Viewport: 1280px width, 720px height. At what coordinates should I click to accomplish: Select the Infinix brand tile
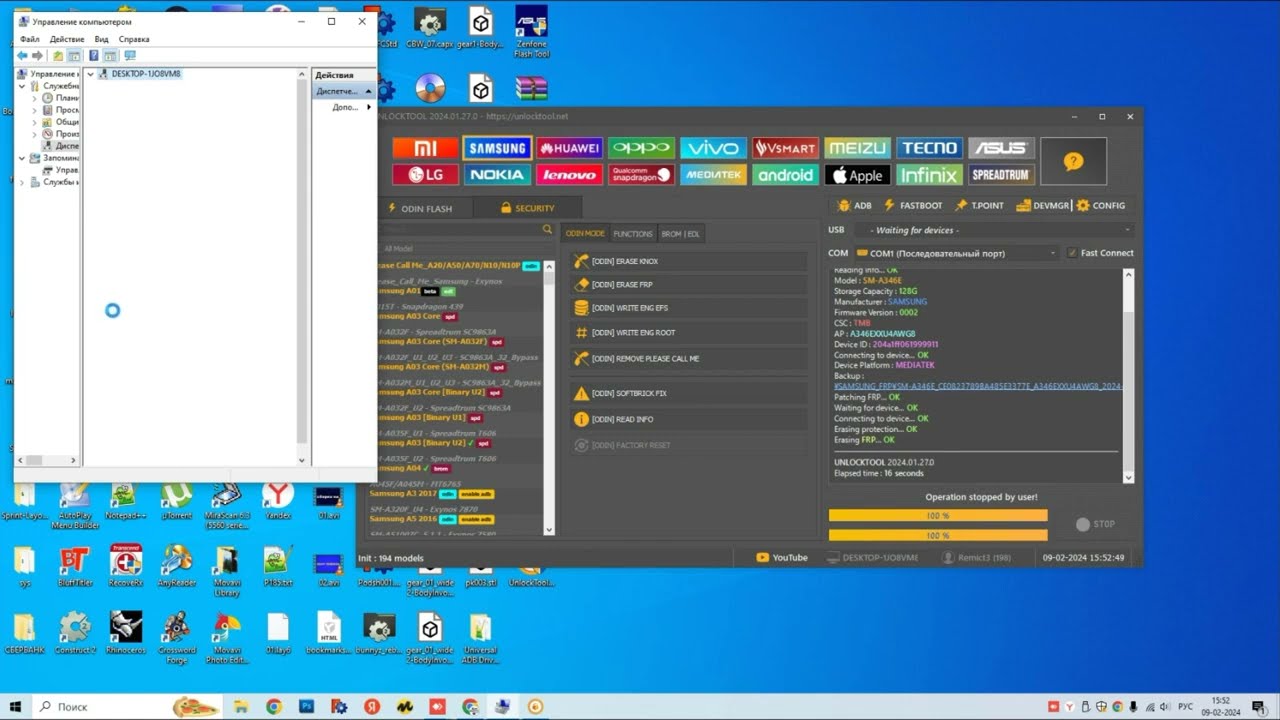pyautogui.click(x=929, y=175)
